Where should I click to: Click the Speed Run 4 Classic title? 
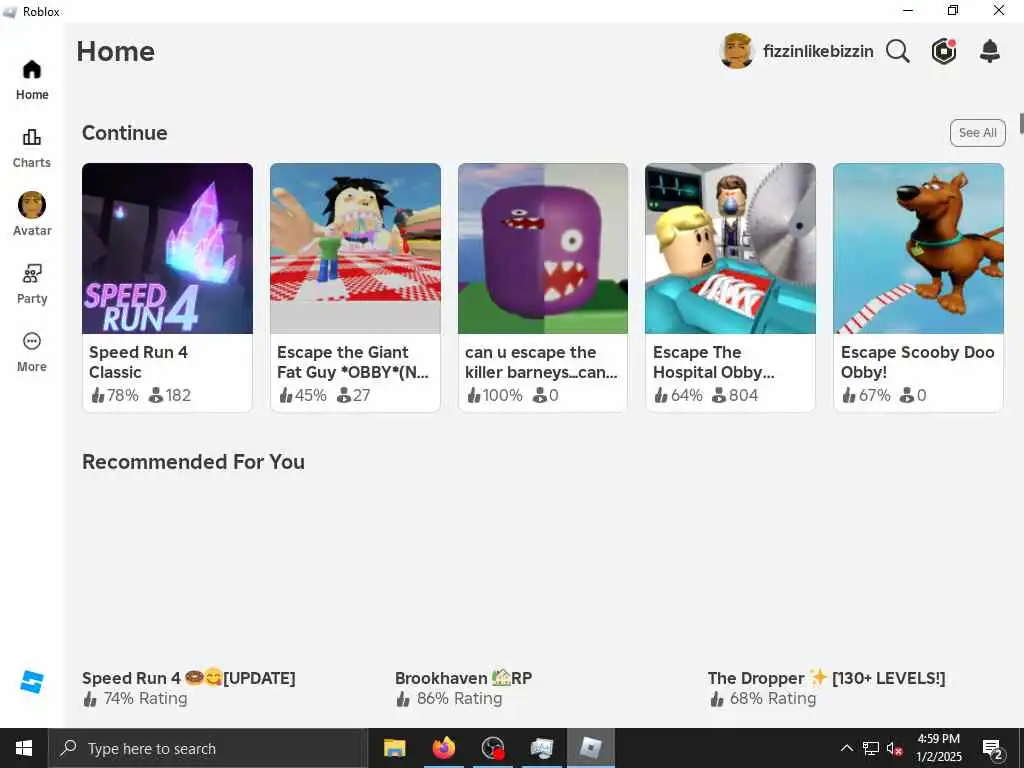[x=138, y=362]
